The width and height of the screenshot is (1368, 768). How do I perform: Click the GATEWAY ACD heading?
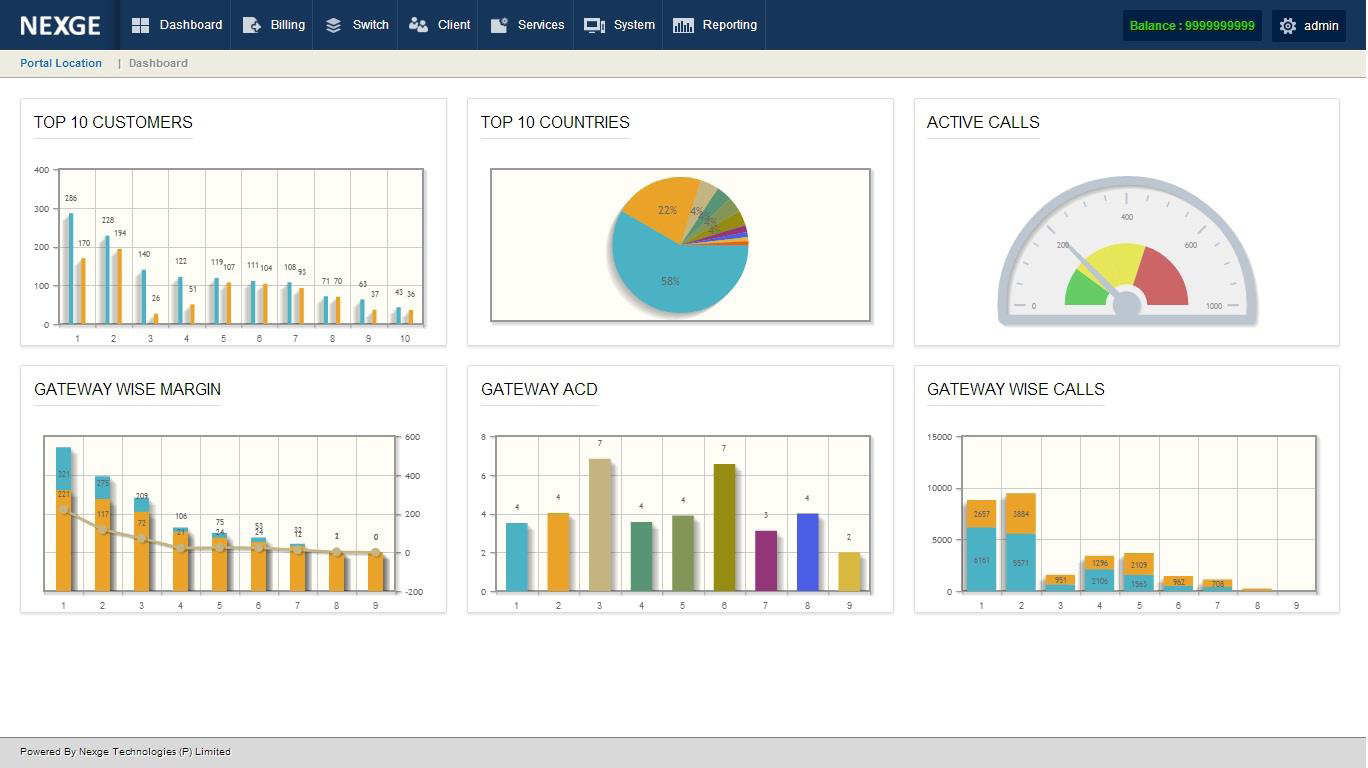[x=539, y=389]
